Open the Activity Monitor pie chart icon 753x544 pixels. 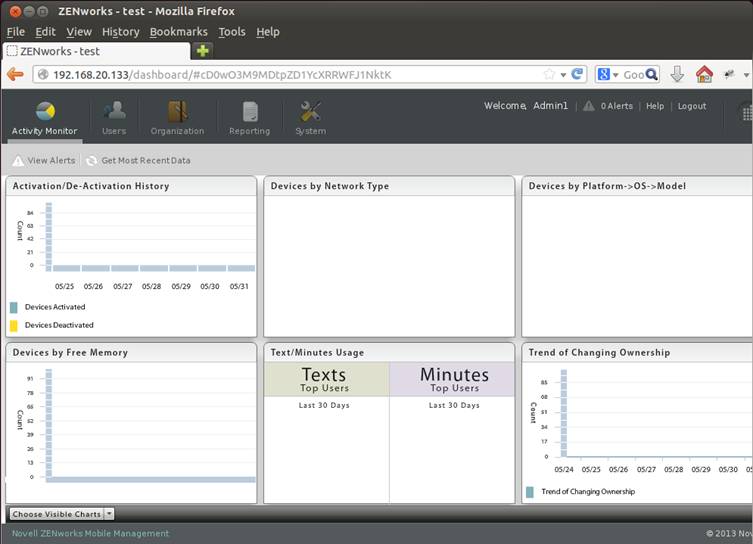(x=45, y=111)
